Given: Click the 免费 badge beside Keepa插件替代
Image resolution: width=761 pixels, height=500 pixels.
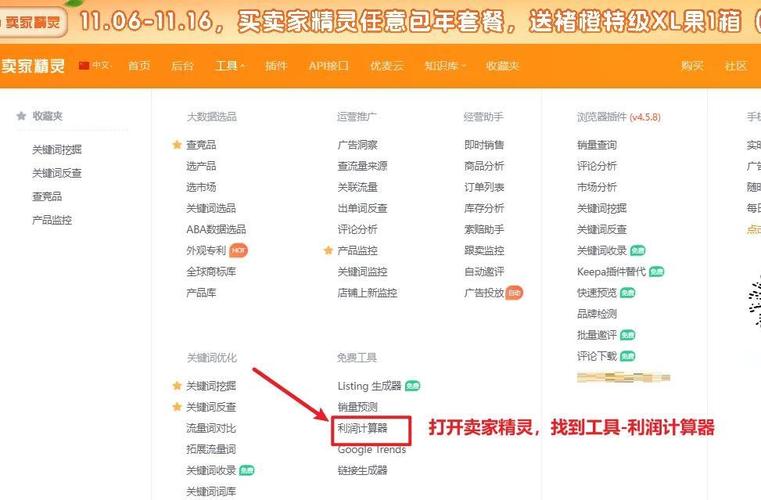Looking at the screenshot, I should 656,271.
